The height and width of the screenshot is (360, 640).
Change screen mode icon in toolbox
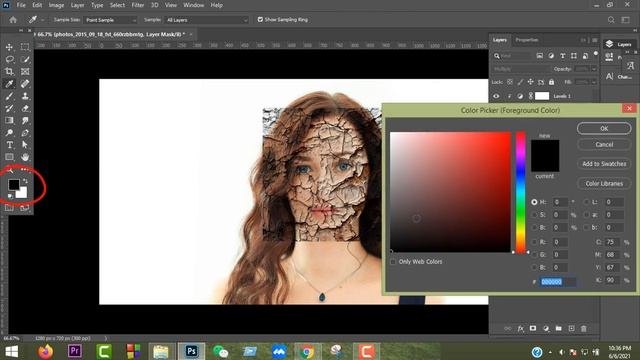(x=25, y=208)
